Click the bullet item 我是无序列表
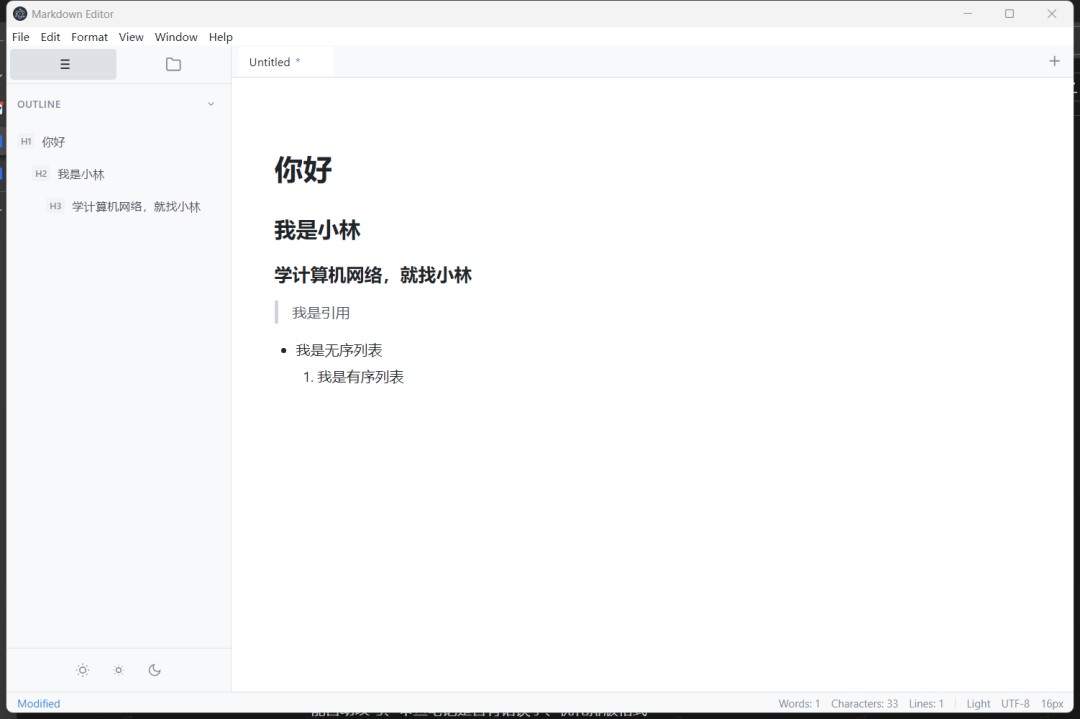The image size is (1080, 719). click(x=339, y=351)
